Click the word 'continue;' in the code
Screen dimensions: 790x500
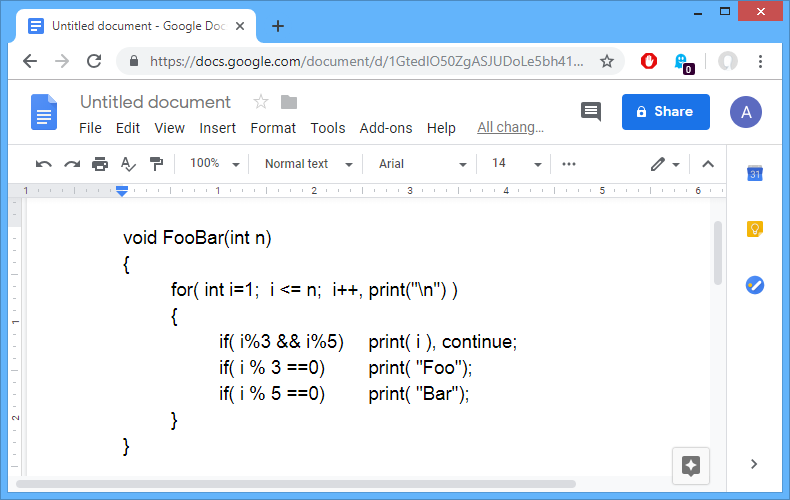tap(479, 342)
